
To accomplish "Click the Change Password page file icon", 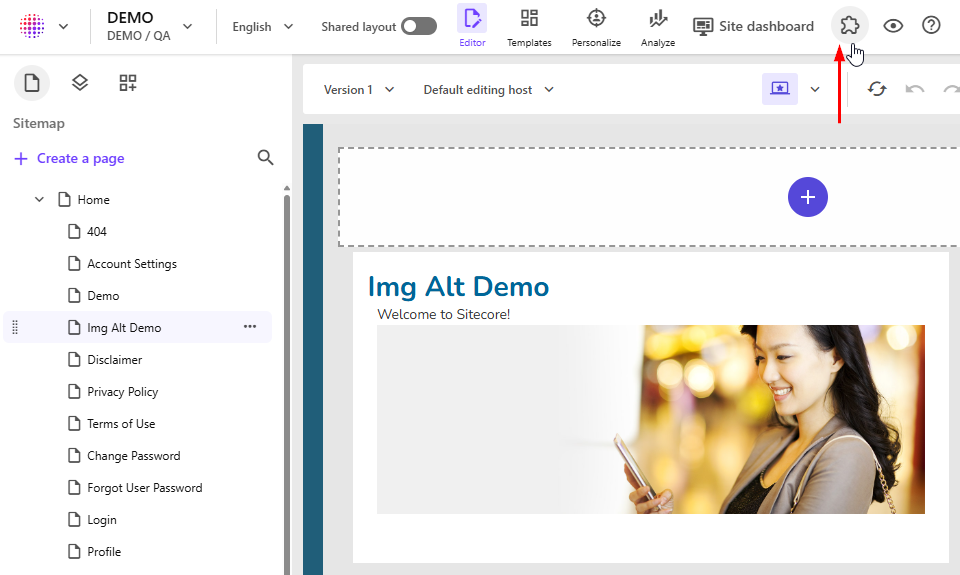I will [x=74, y=456].
